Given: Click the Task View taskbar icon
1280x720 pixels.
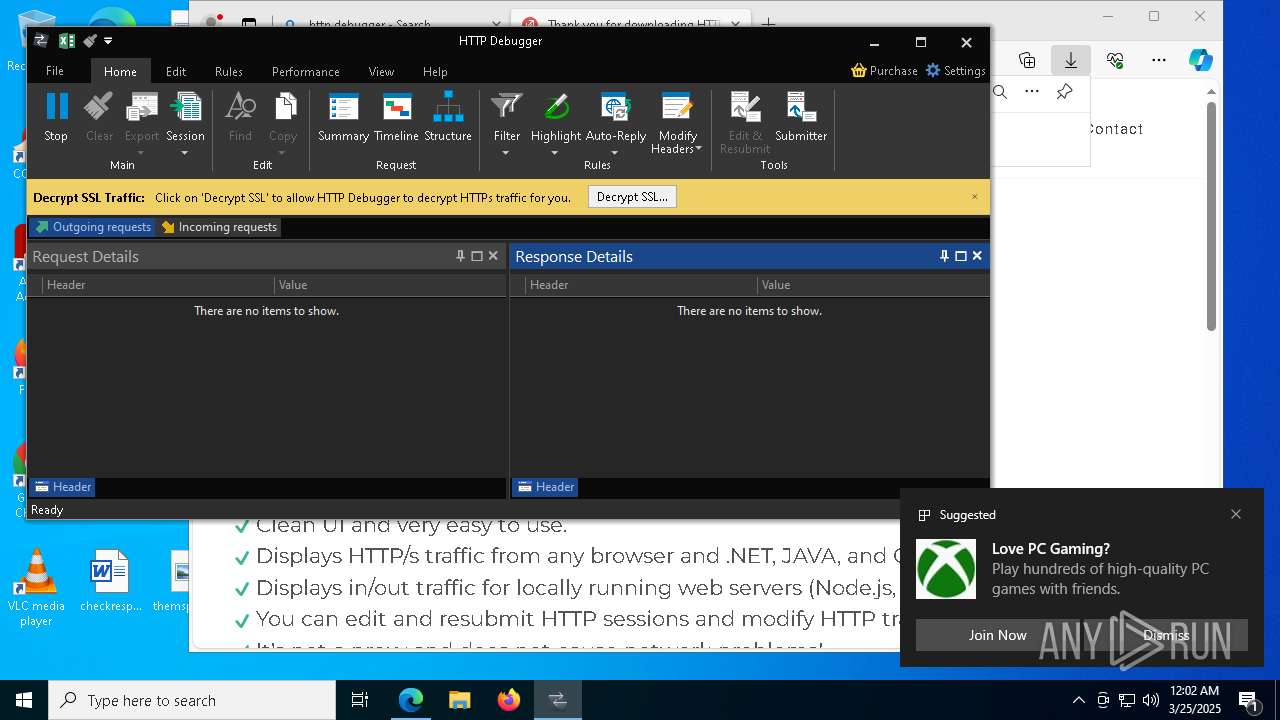Looking at the screenshot, I should coord(360,700).
